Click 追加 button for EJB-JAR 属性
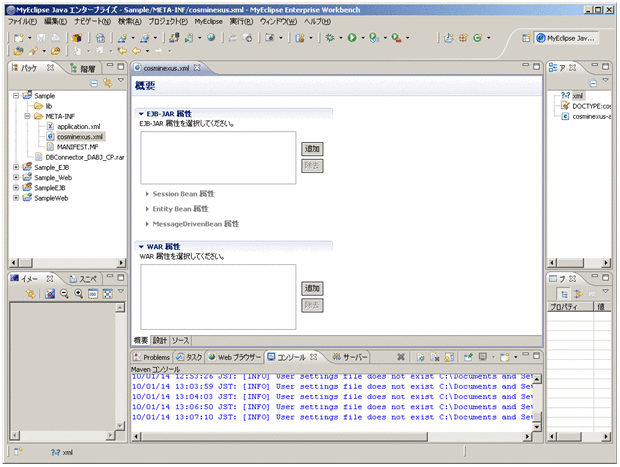Screen dimensions: 620x467 [311, 148]
